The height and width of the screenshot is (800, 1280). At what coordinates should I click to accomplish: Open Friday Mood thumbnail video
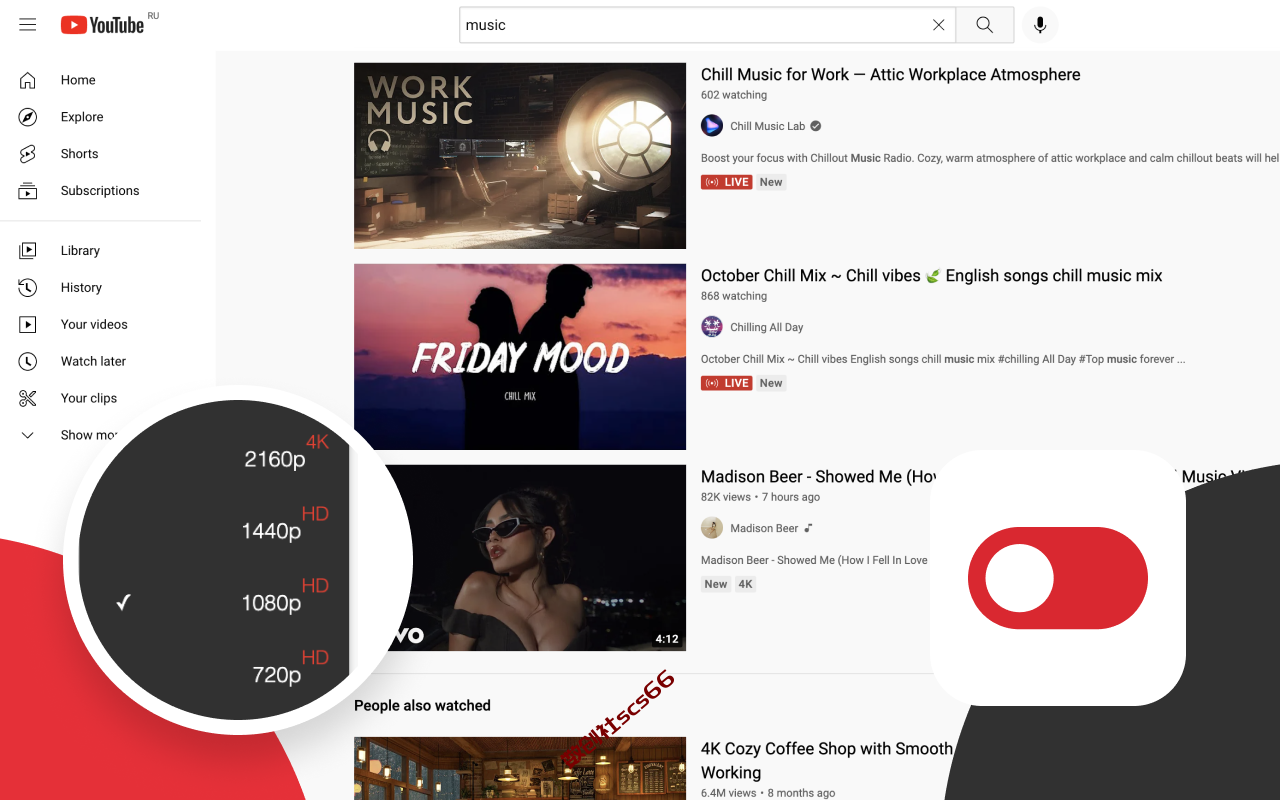pyautogui.click(x=520, y=357)
